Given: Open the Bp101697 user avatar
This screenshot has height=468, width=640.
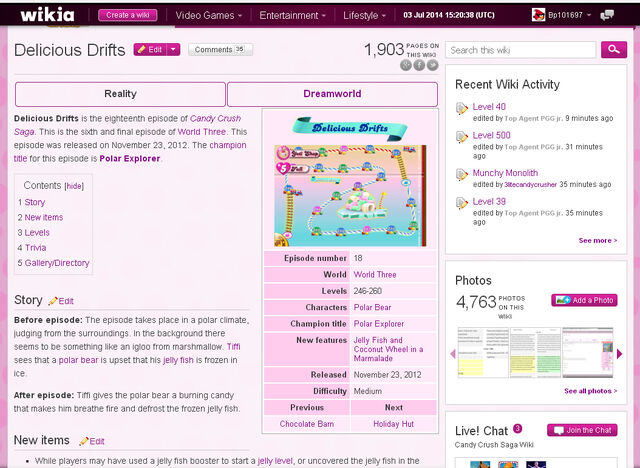Looking at the screenshot, I should (x=538, y=15).
